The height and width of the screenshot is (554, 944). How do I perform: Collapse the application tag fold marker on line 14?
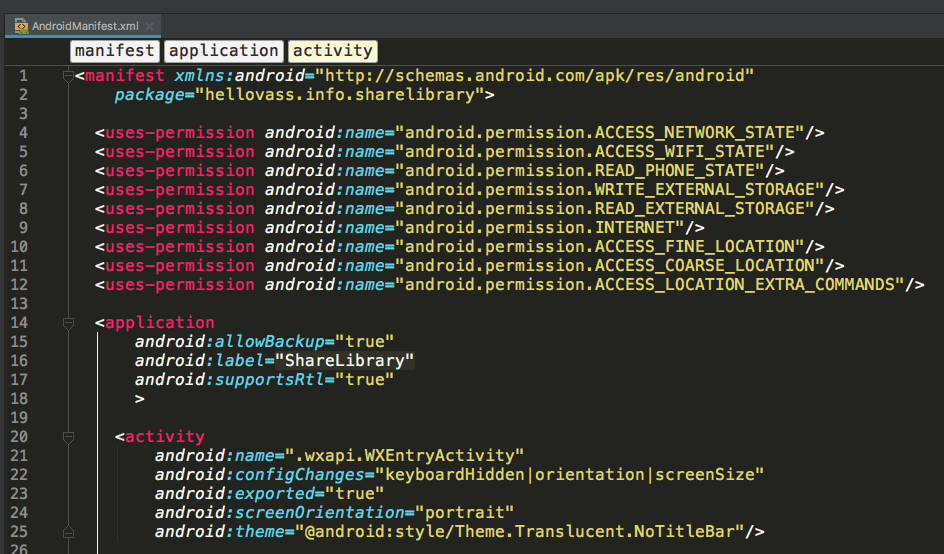(x=68, y=323)
